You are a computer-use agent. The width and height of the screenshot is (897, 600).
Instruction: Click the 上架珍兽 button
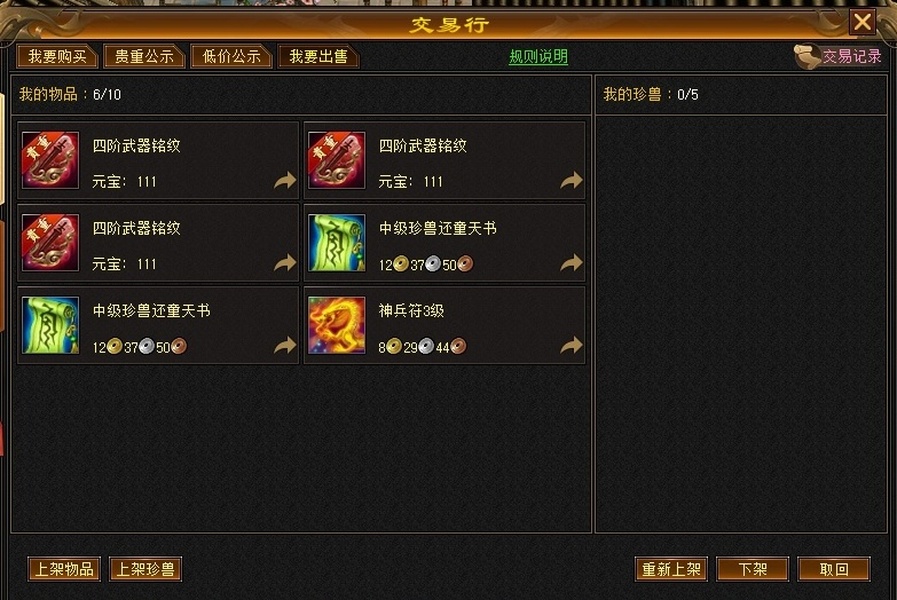[145, 569]
